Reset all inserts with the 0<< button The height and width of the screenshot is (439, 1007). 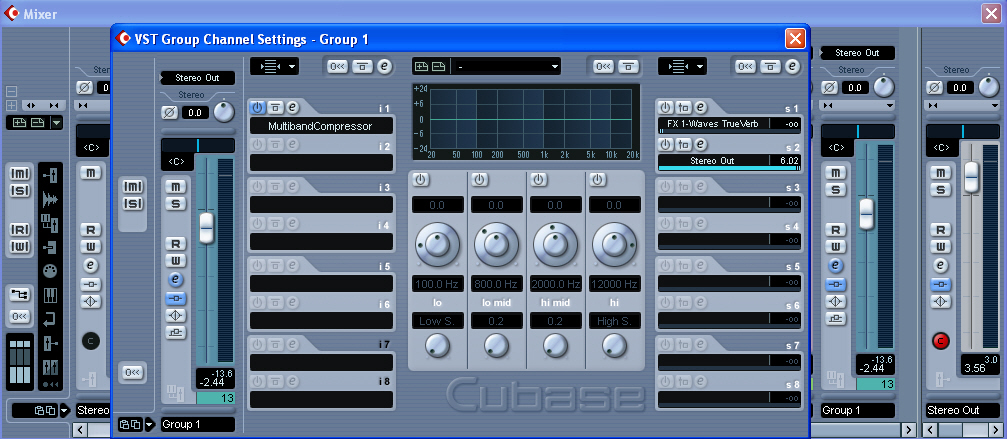pos(338,66)
